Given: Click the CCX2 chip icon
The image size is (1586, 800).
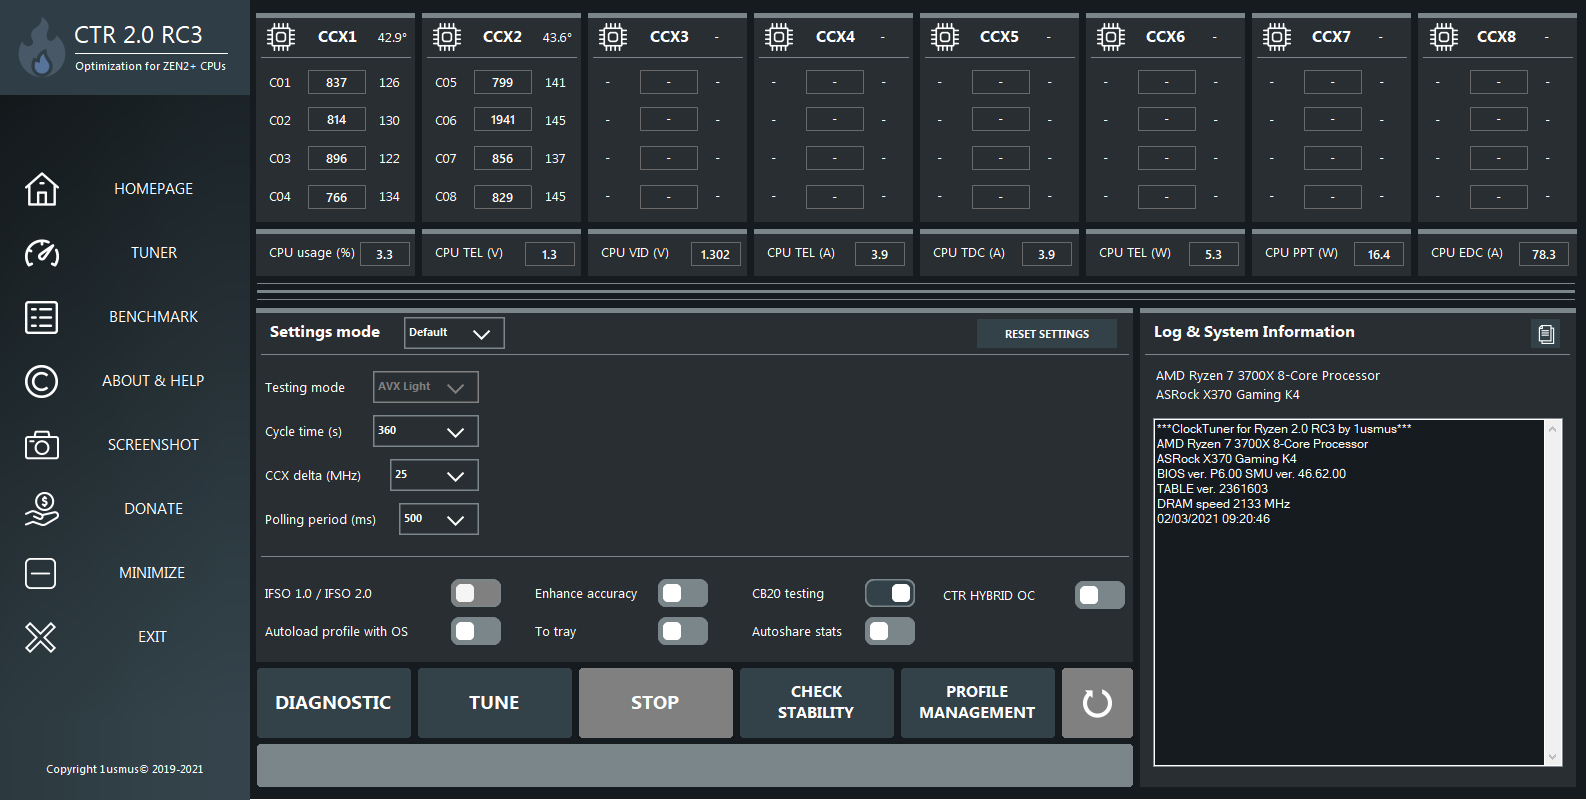Looking at the screenshot, I should click(447, 37).
